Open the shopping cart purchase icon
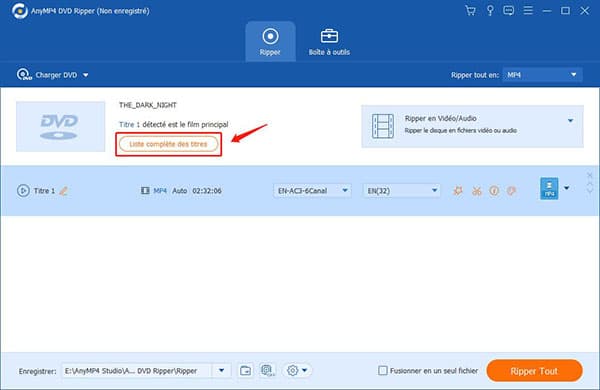This screenshot has height=390, width=600. [470, 11]
